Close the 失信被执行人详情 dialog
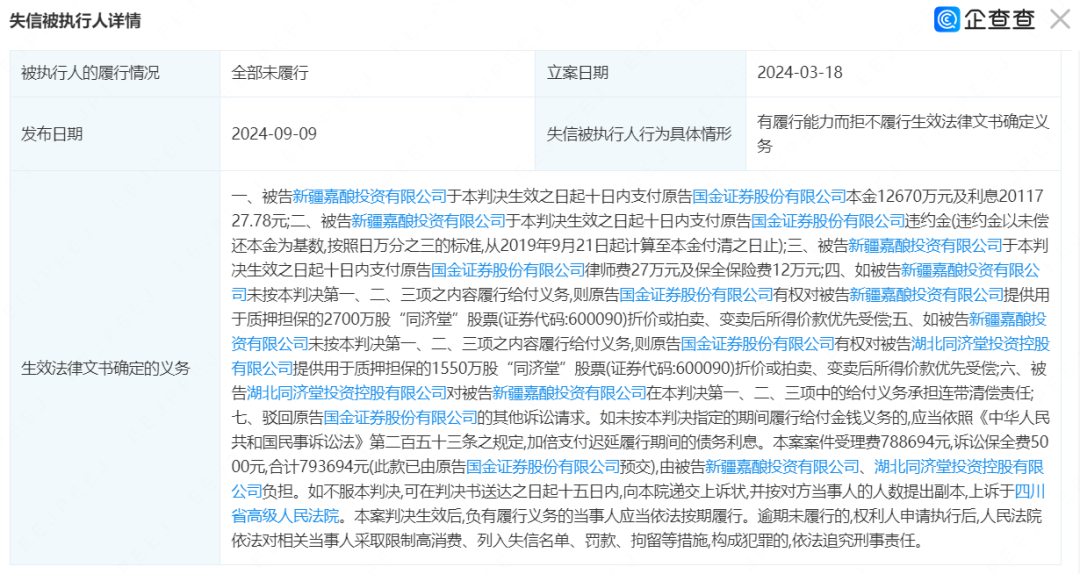The image size is (1080, 574). [1061, 19]
